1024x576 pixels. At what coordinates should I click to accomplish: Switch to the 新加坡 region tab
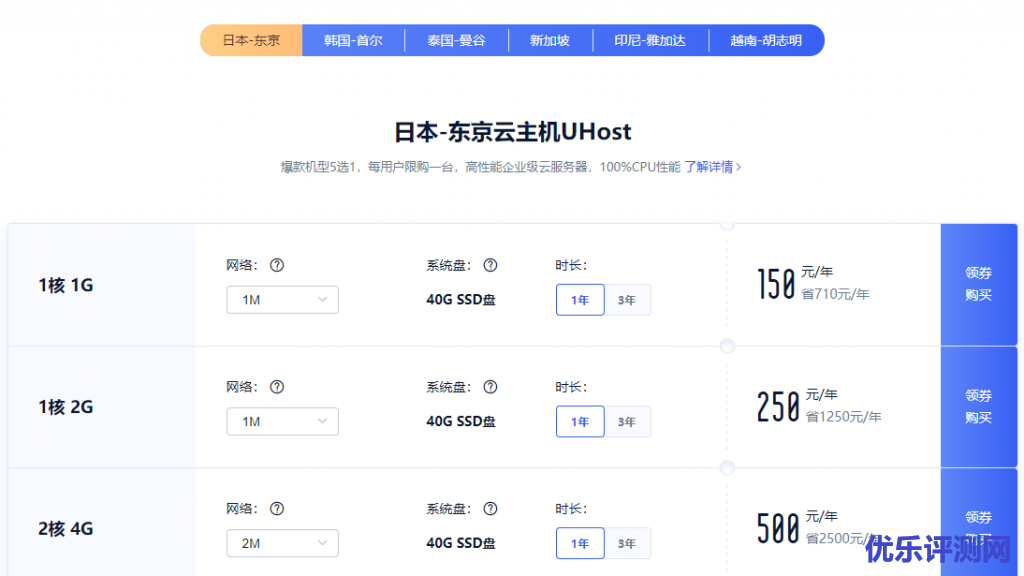tap(549, 41)
